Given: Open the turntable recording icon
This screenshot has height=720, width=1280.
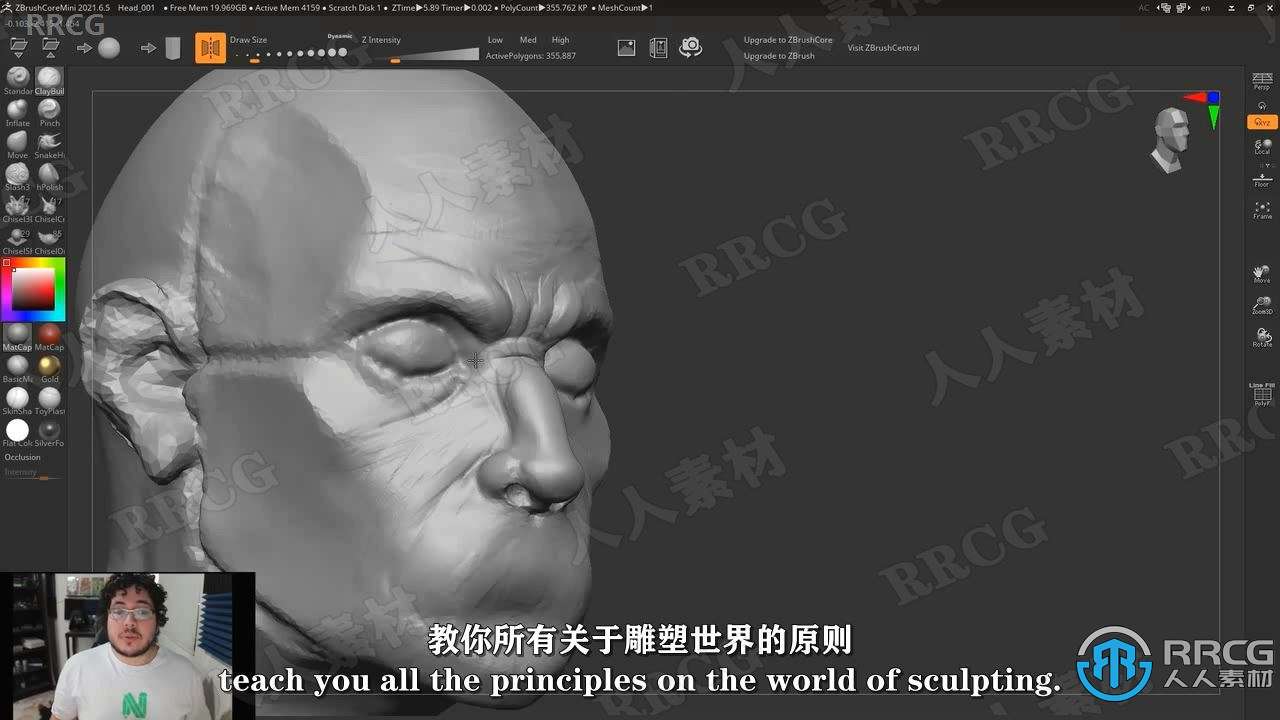Looking at the screenshot, I should tap(658, 47).
